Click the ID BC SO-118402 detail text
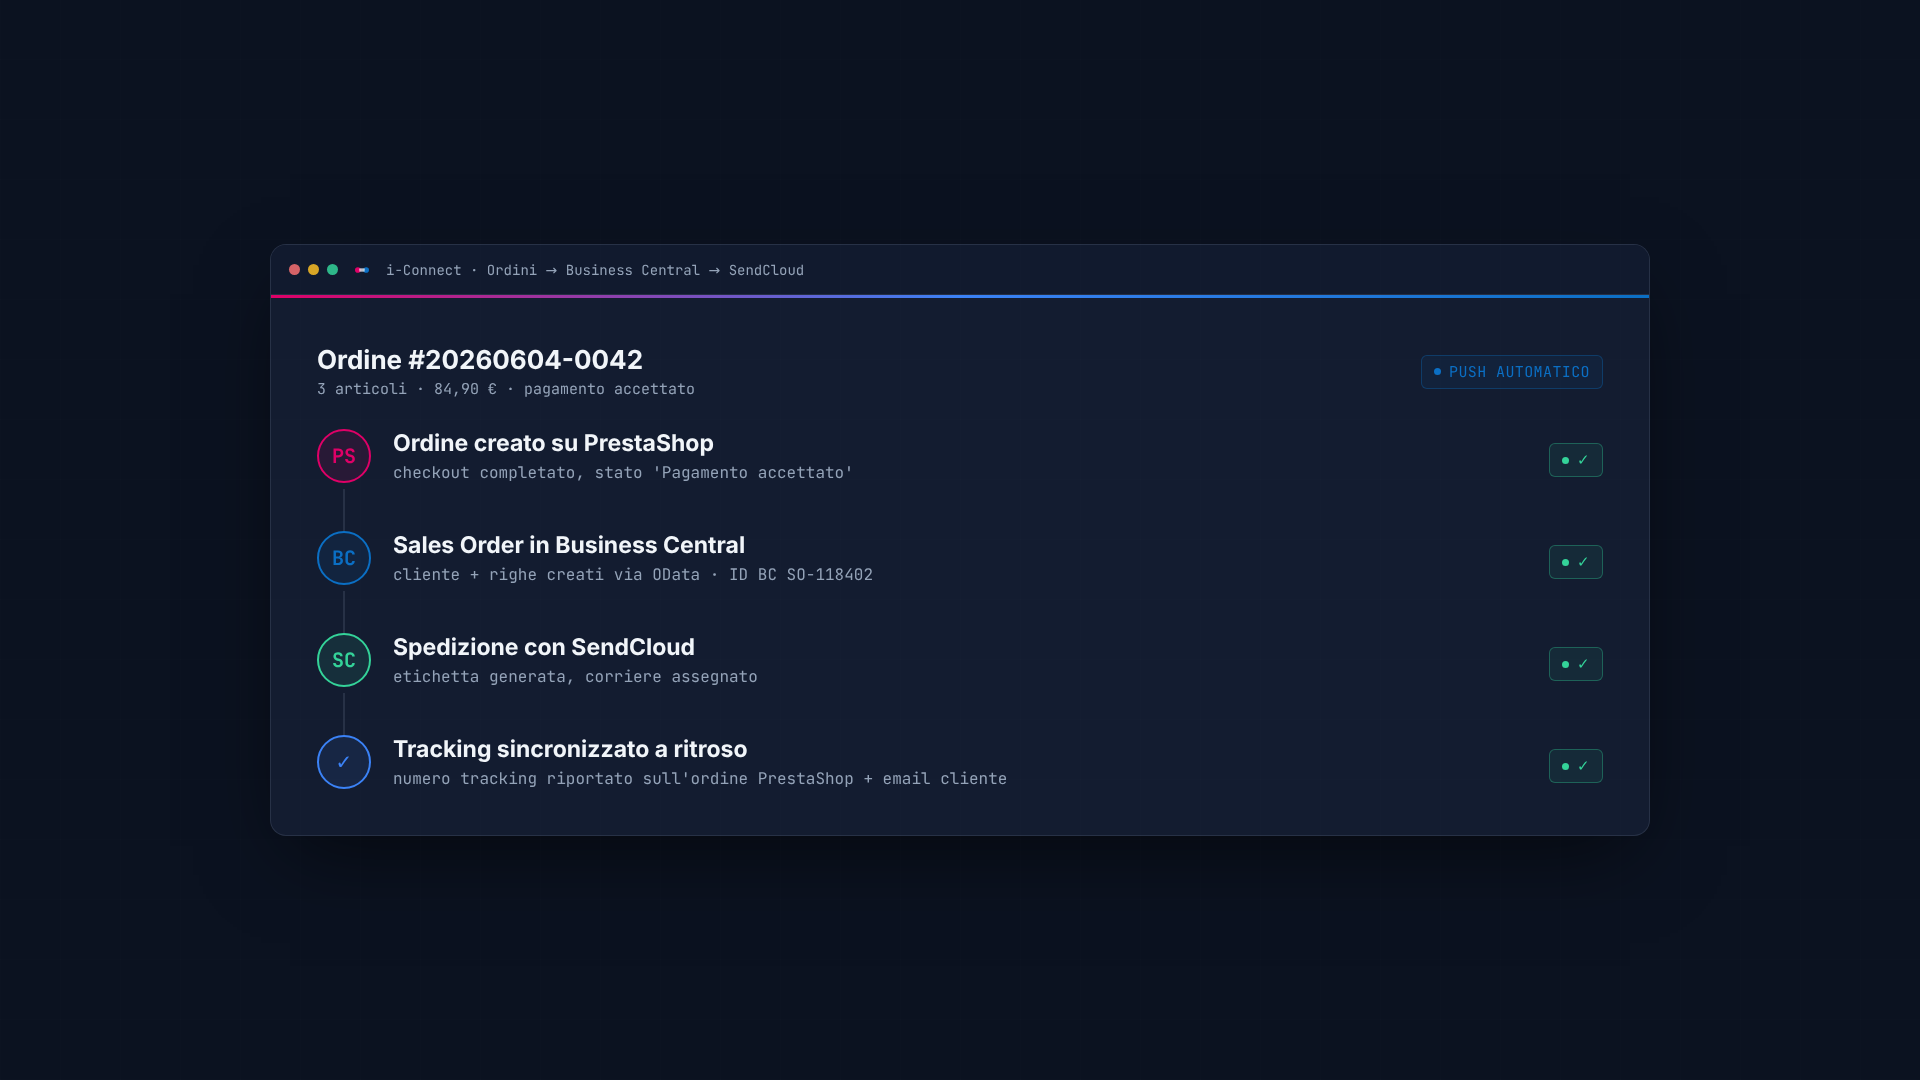Viewport: 1920px width, 1080px height. tap(801, 575)
